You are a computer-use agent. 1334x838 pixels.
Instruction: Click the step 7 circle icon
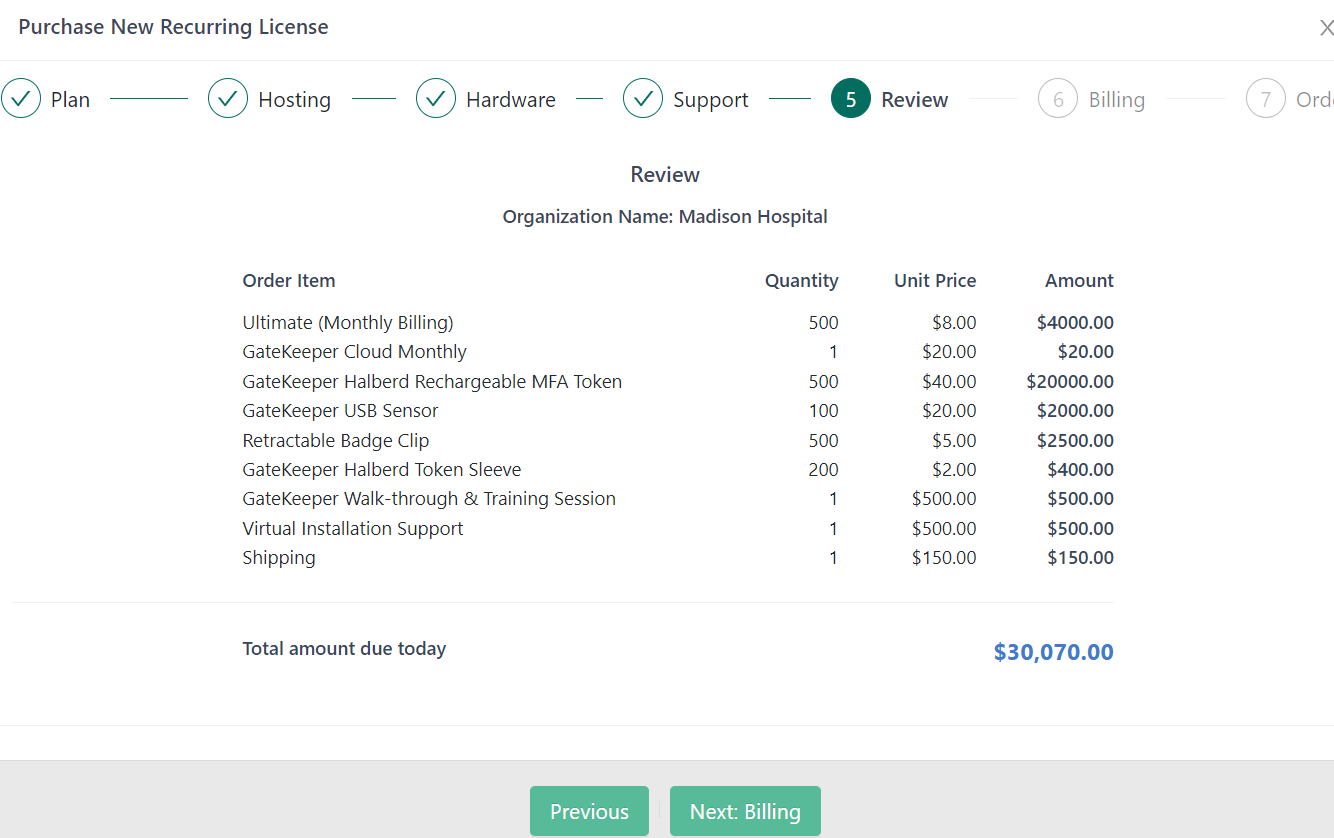pyautogui.click(x=1266, y=99)
